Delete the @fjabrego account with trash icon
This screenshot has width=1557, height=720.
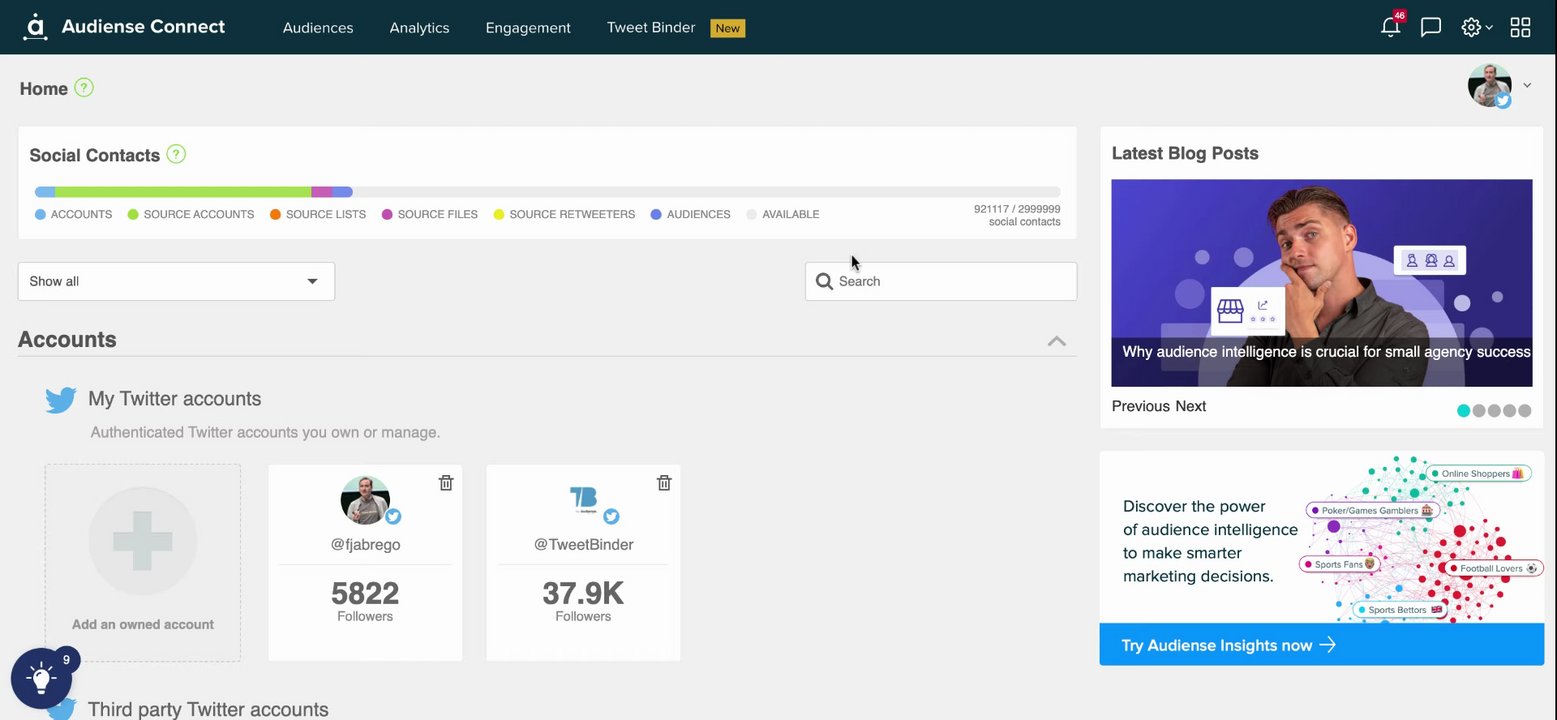coord(446,483)
